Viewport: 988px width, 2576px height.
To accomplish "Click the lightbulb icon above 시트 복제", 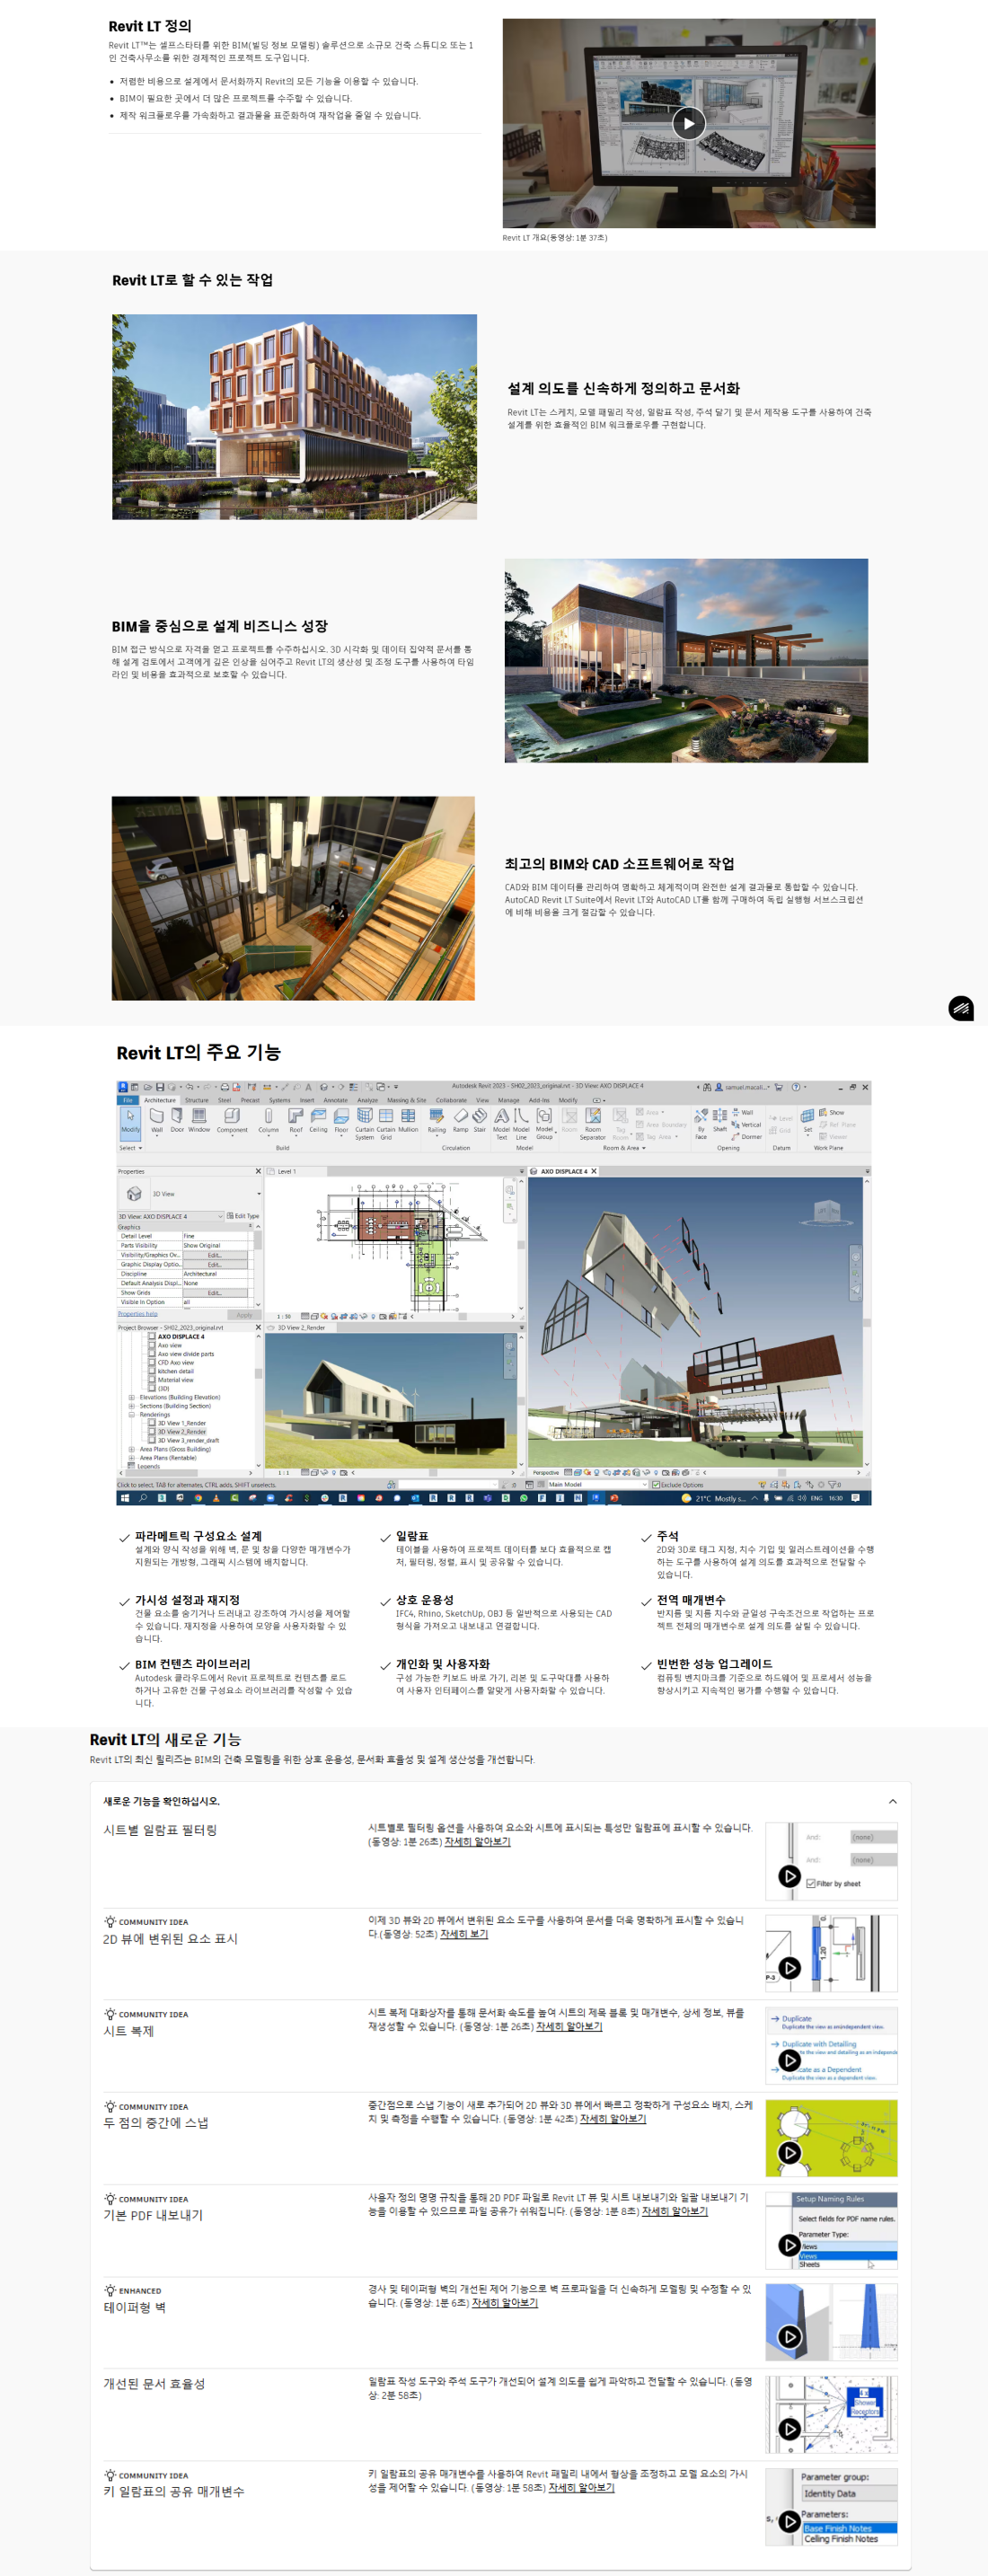I will tap(110, 2013).
